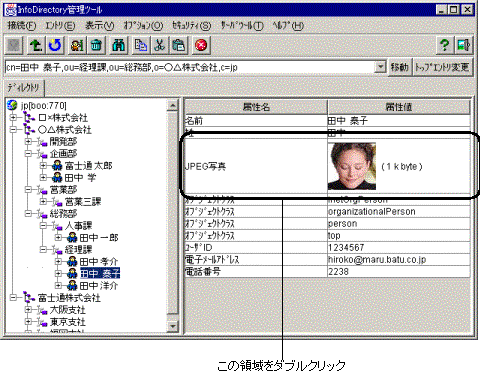The image size is (480, 381).
Task: Open the セキュリティ(S) menu
Action: [x=191, y=25]
